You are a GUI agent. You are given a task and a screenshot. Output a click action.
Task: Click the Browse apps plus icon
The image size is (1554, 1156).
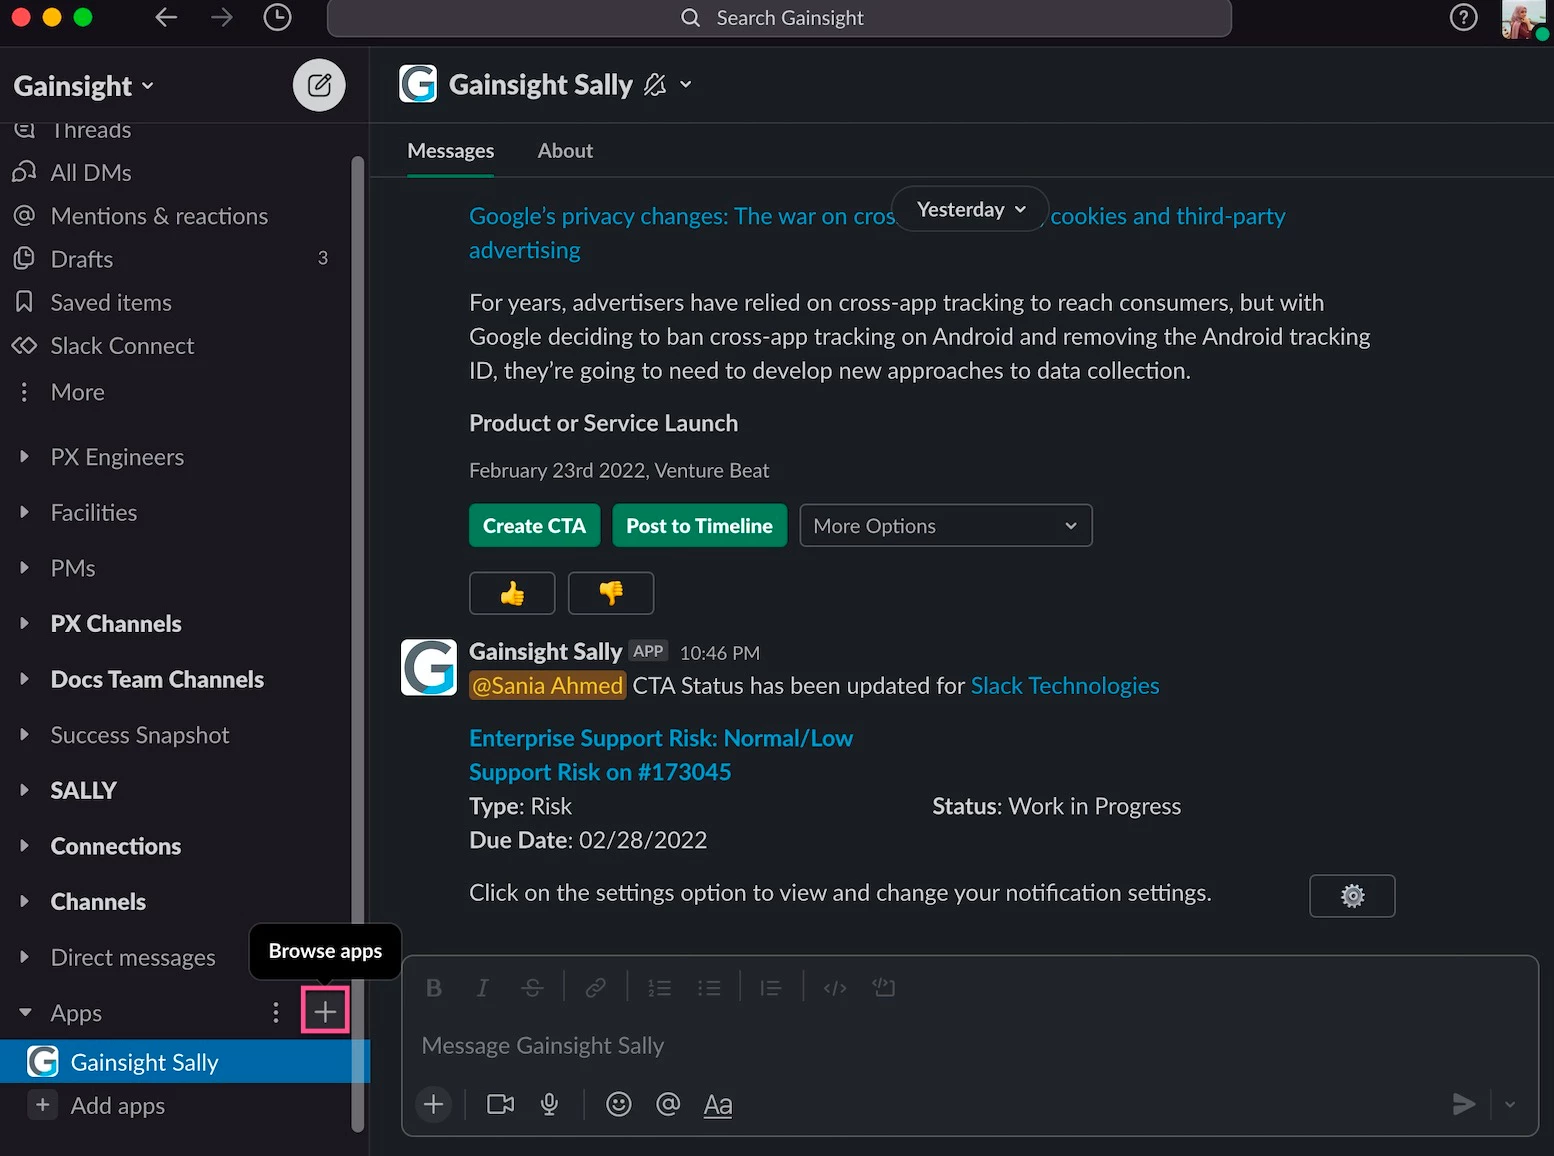(325, 1012)
